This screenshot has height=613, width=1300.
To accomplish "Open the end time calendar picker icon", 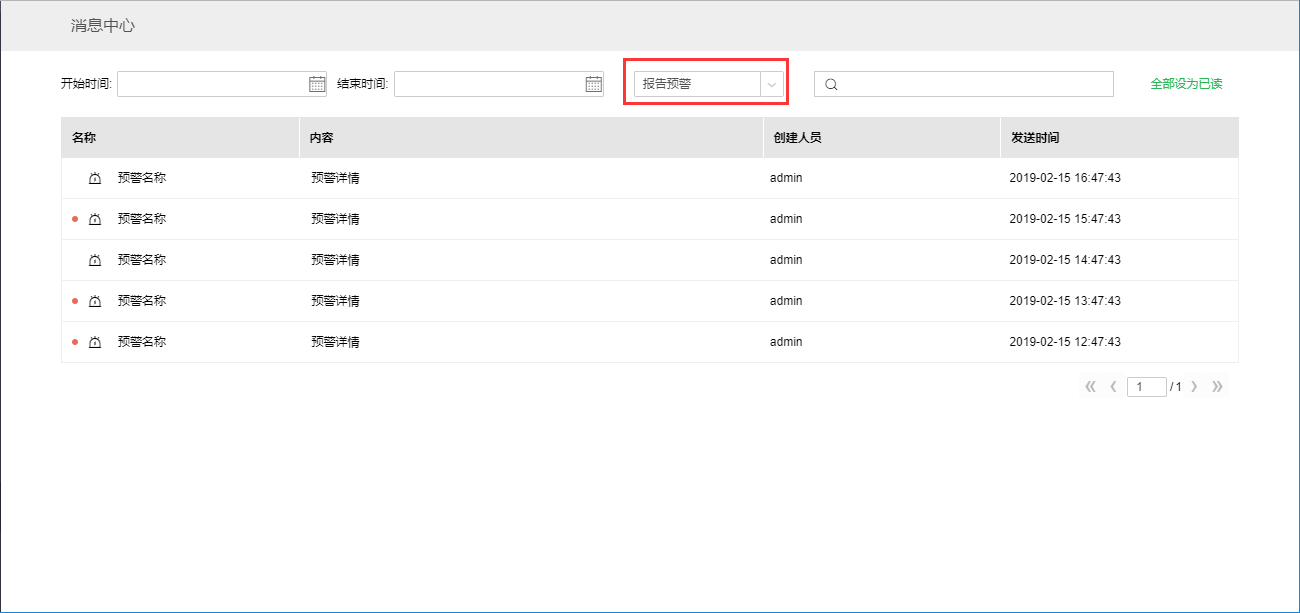I will pos(594,84).
